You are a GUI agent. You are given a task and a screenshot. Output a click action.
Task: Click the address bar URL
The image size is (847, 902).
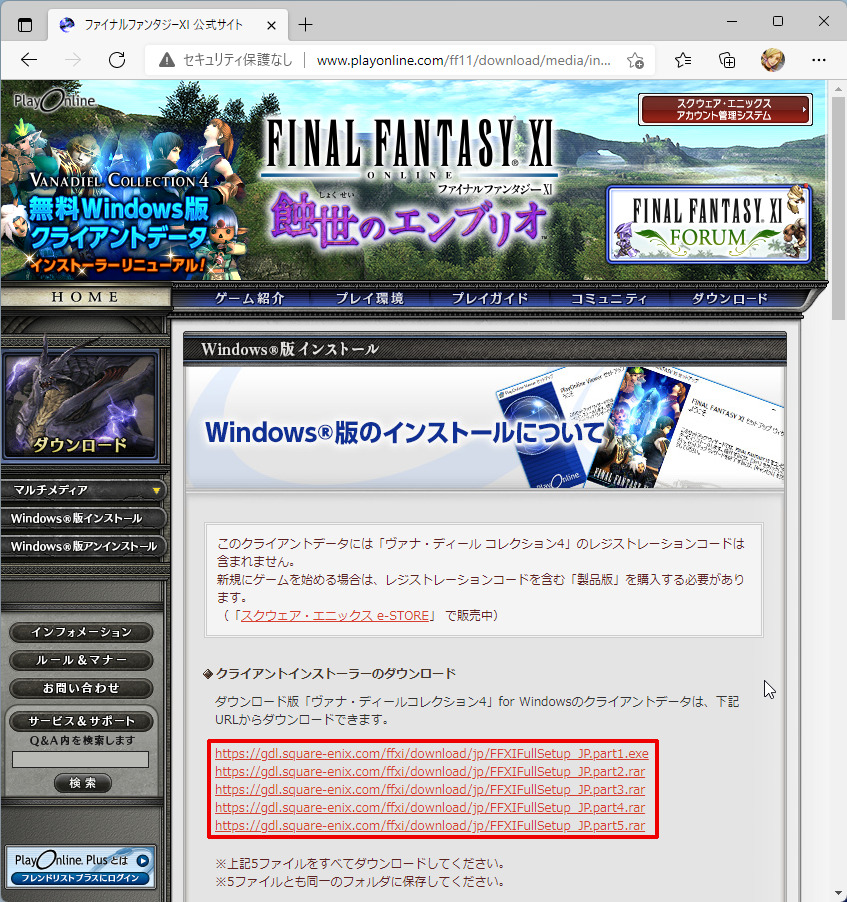click(x=463, y=60)
